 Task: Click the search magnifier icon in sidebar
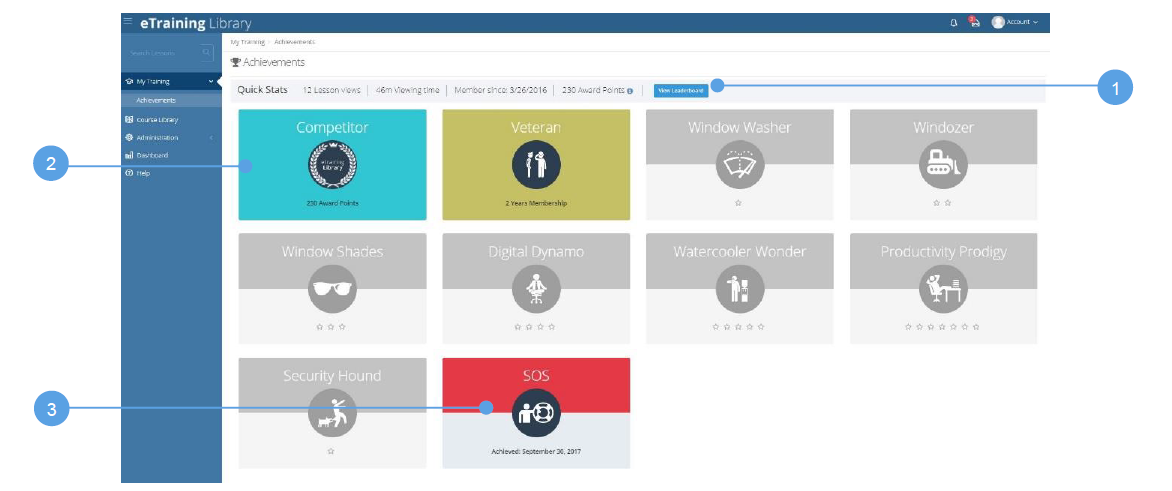pyautogui.click(x=206, y=52)
